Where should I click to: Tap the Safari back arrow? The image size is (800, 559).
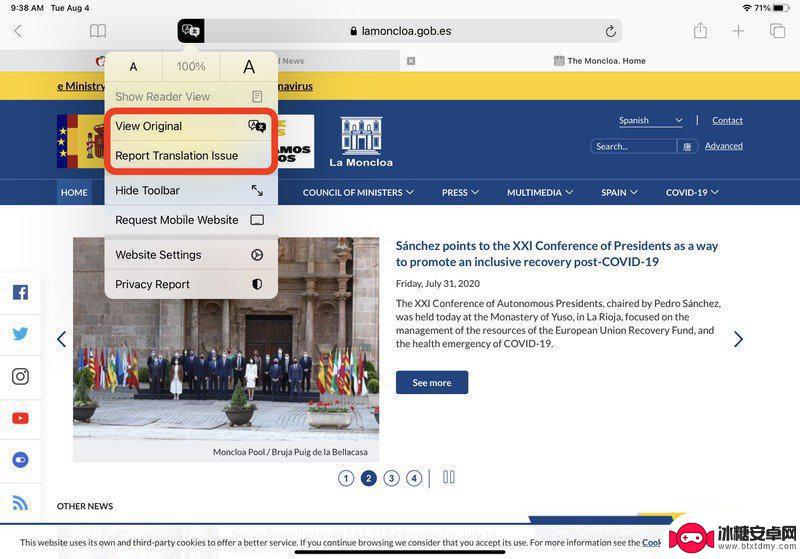[18, 31]
